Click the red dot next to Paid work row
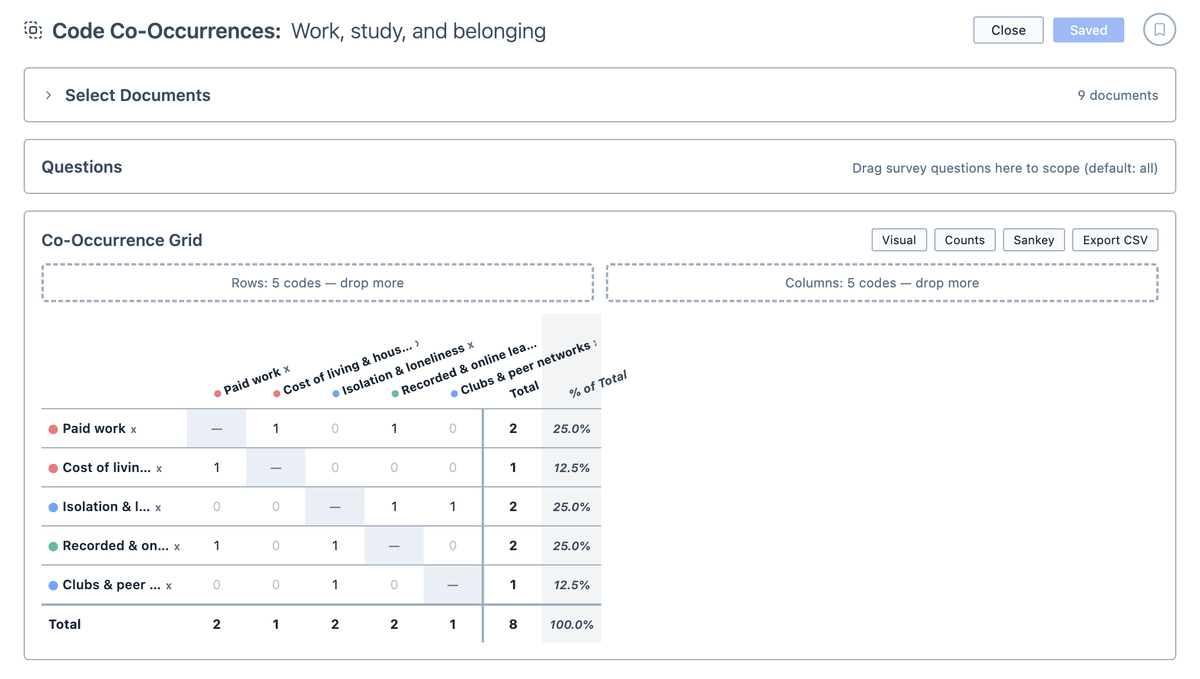This screenshot has height=679, width=1200. (x=53, y=429)
